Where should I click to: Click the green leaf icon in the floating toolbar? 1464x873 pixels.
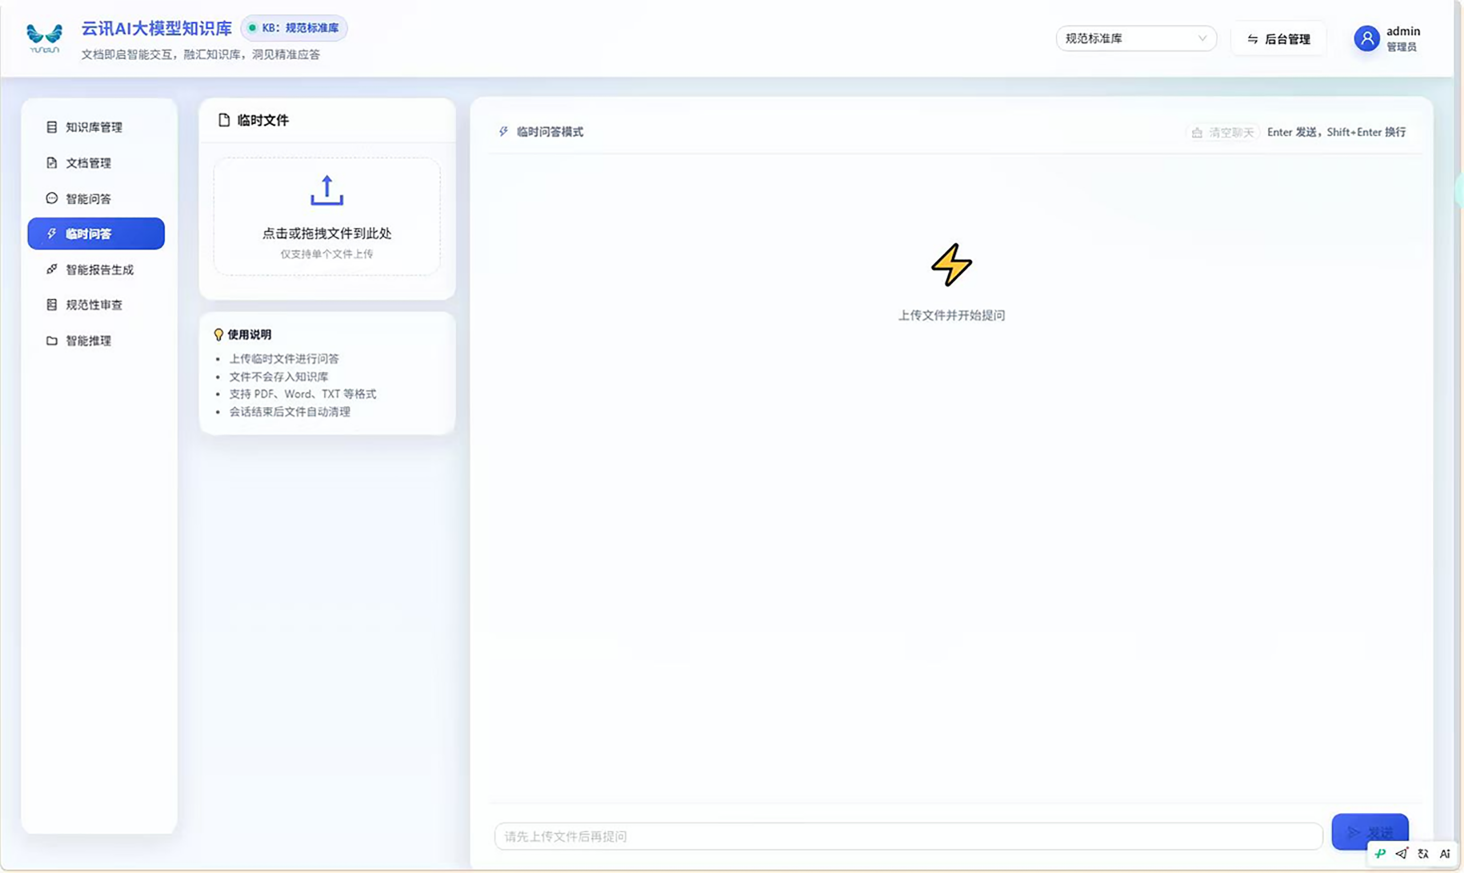coord(1380,854)
